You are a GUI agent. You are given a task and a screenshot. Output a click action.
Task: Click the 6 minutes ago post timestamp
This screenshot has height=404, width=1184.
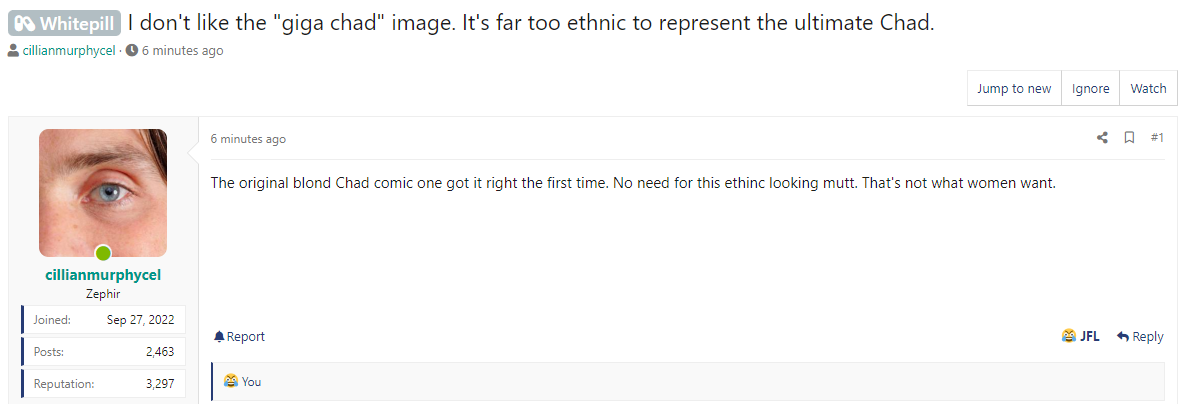[x=248, y=139]
